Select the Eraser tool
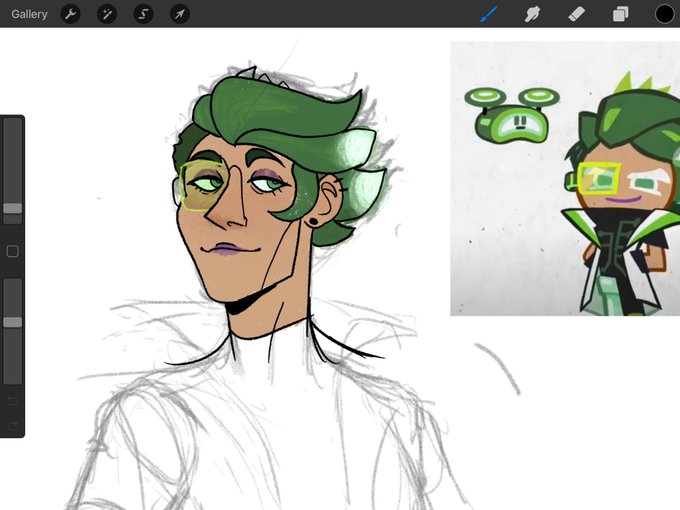680x510 pixels. (576, 14)
